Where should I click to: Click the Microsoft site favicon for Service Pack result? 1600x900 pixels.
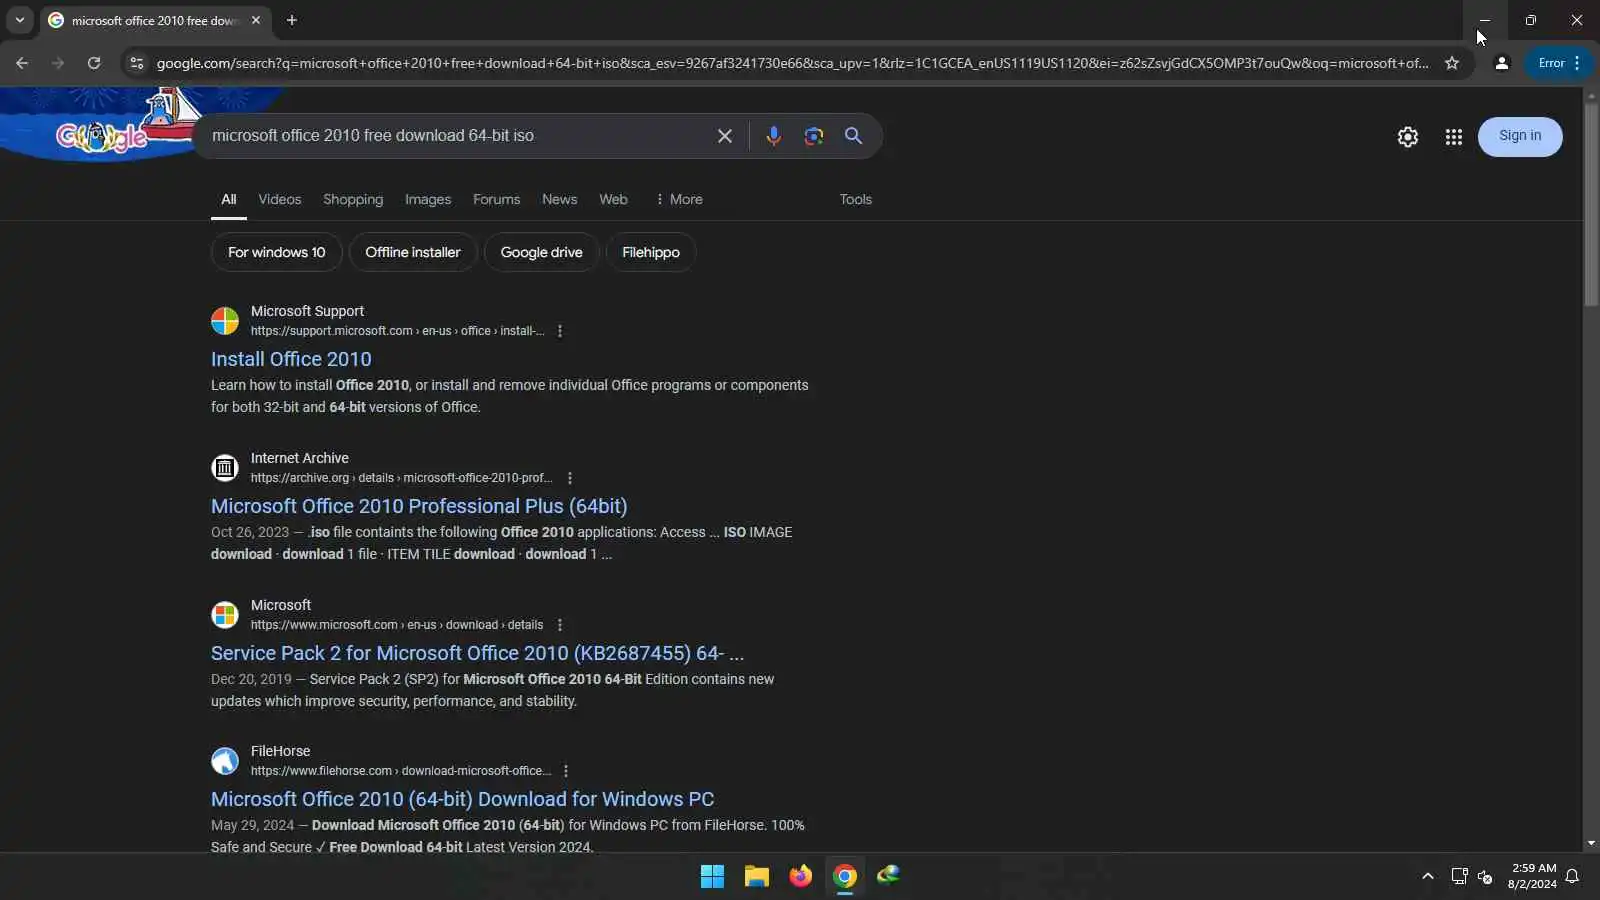[x=225, y=615]
